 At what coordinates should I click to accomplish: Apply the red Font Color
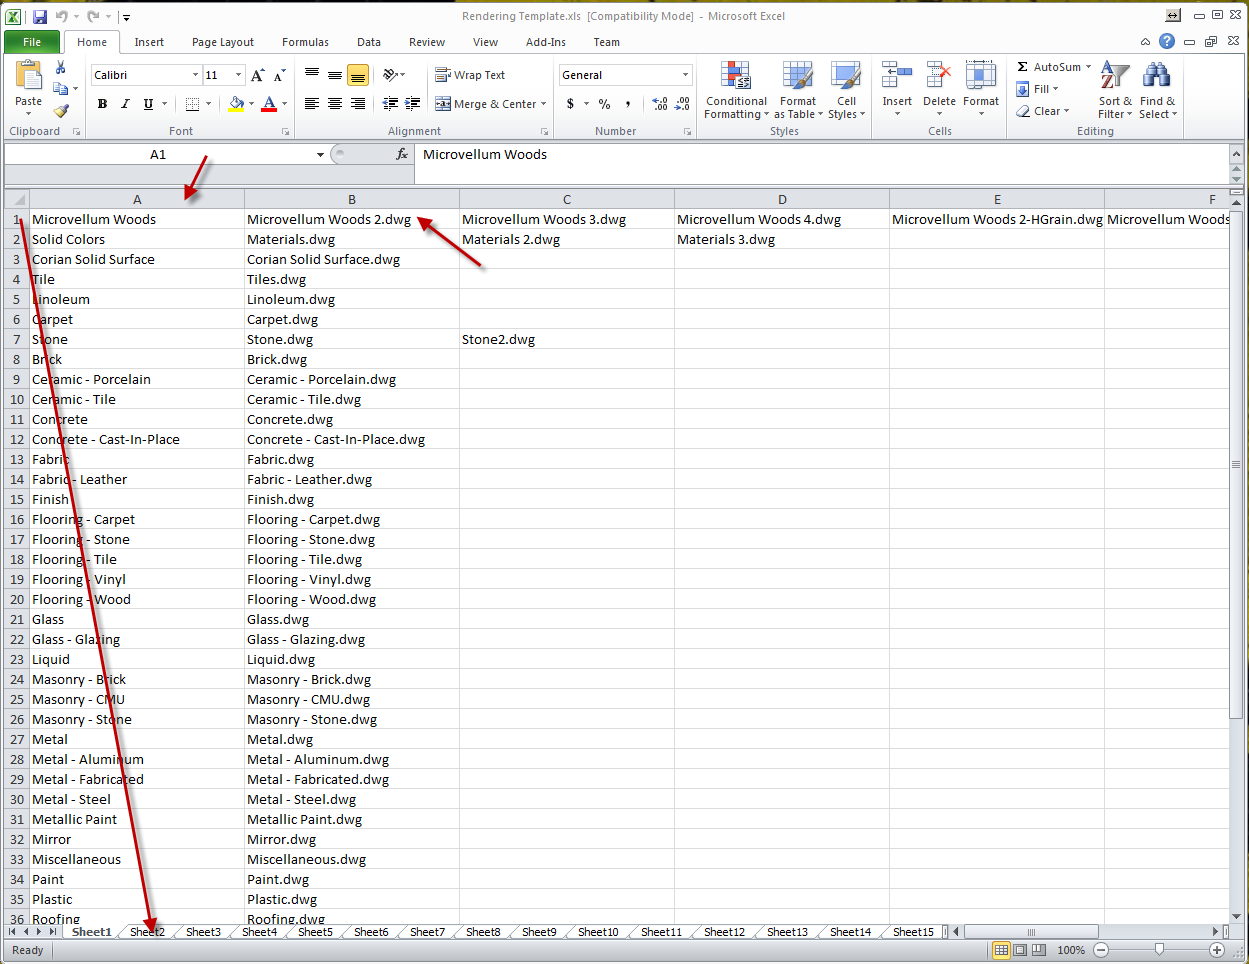[268, 104]
